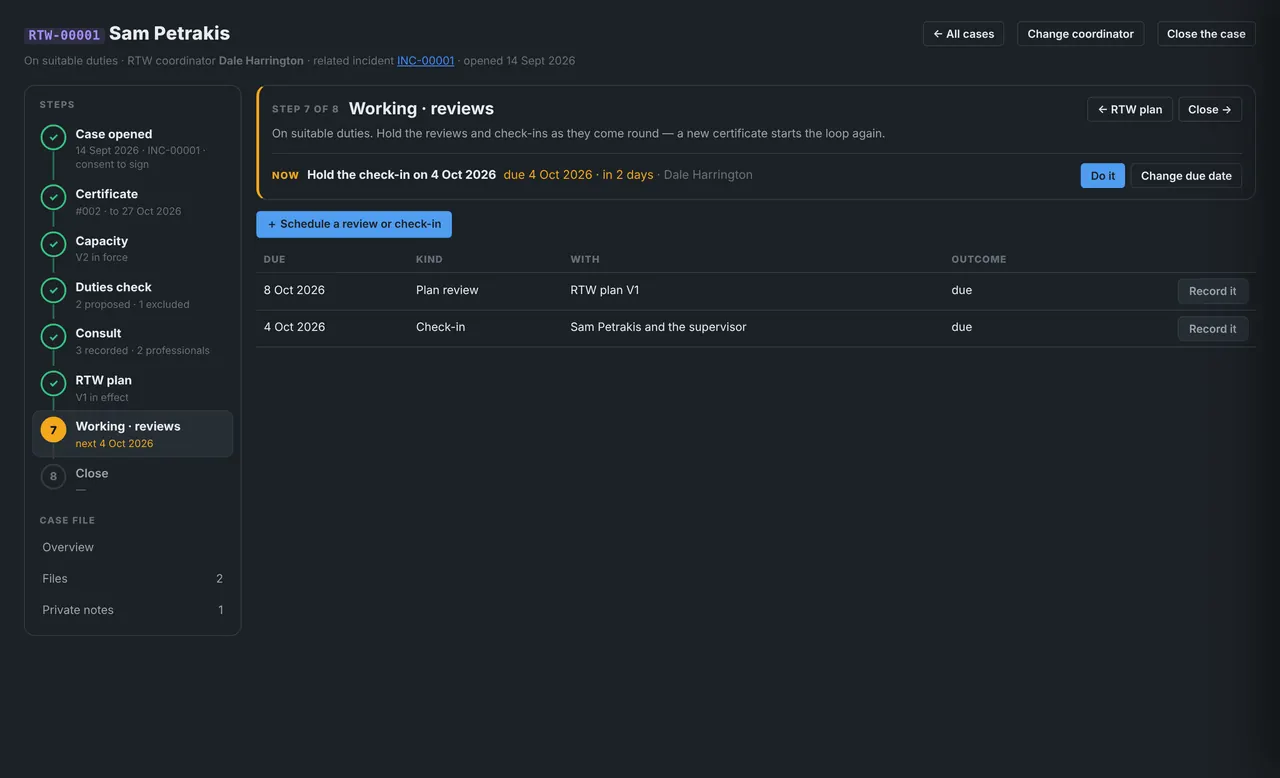Viewport: 1280px width, 778px height.
Task: Click the 'next 4 Oct 2026' sidebar text
Action: [114, 444]
